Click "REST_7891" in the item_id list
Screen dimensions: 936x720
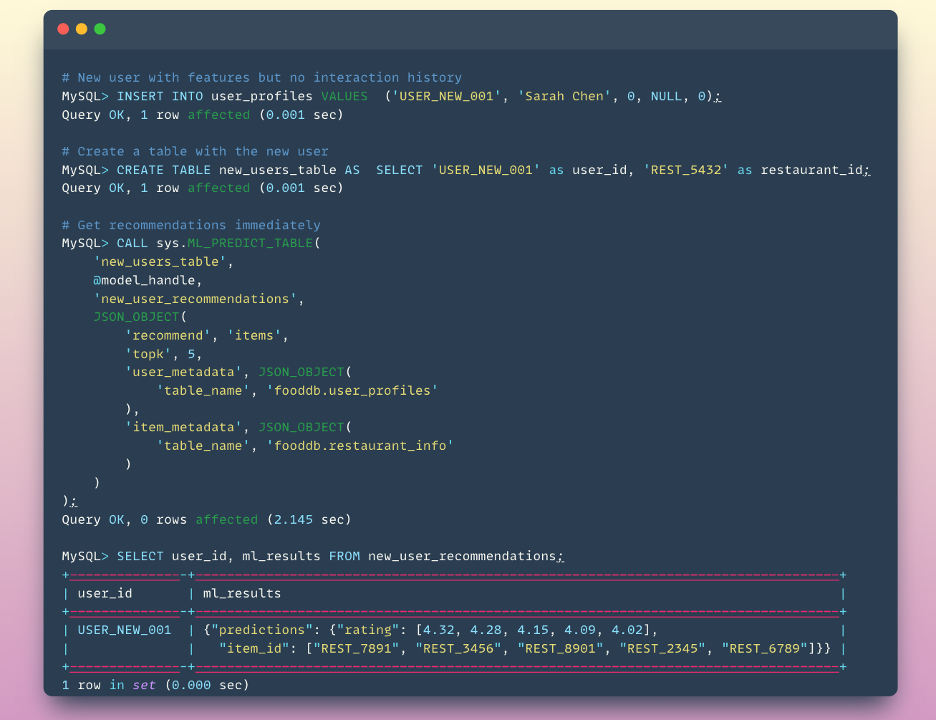[x=356, y=648]
